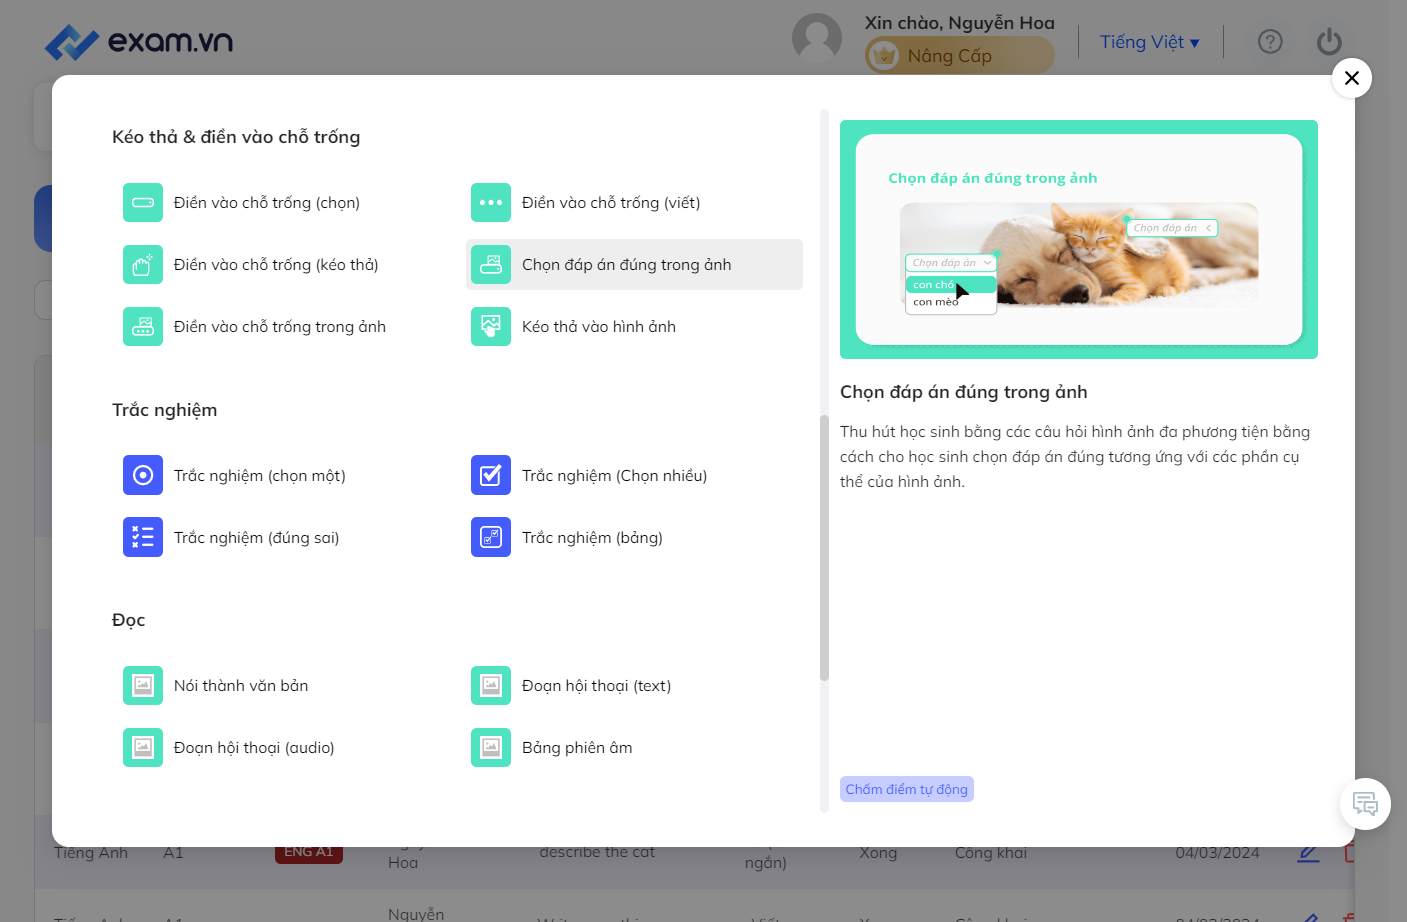The image size is (1407, 922).
Task: Click the Đọc section heading
Action: tap(129, 620)
